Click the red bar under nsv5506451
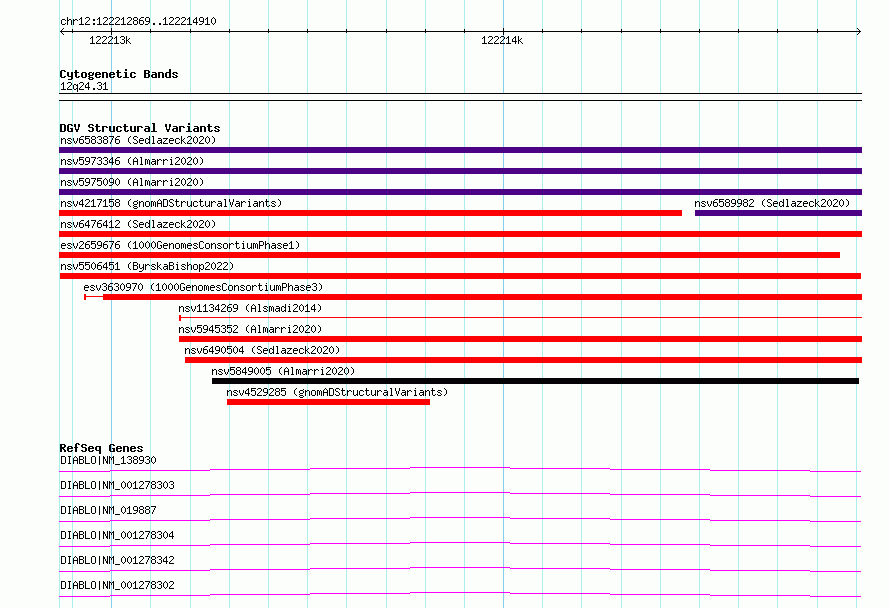This screenshot has height=608, width=890. point(460,276)
